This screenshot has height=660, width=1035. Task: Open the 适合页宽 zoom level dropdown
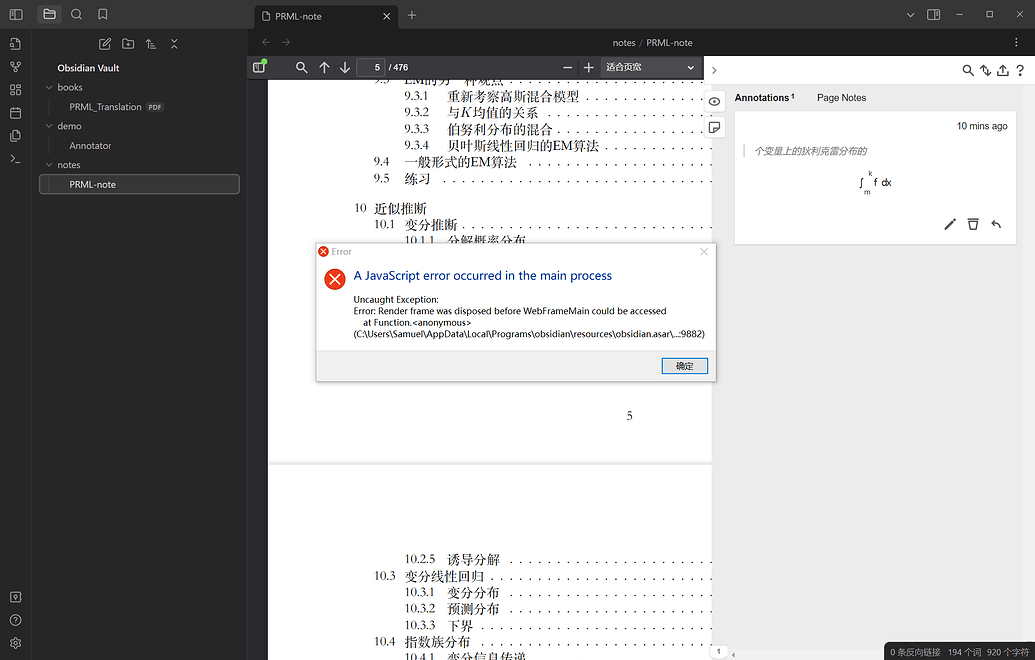[648, 67]
